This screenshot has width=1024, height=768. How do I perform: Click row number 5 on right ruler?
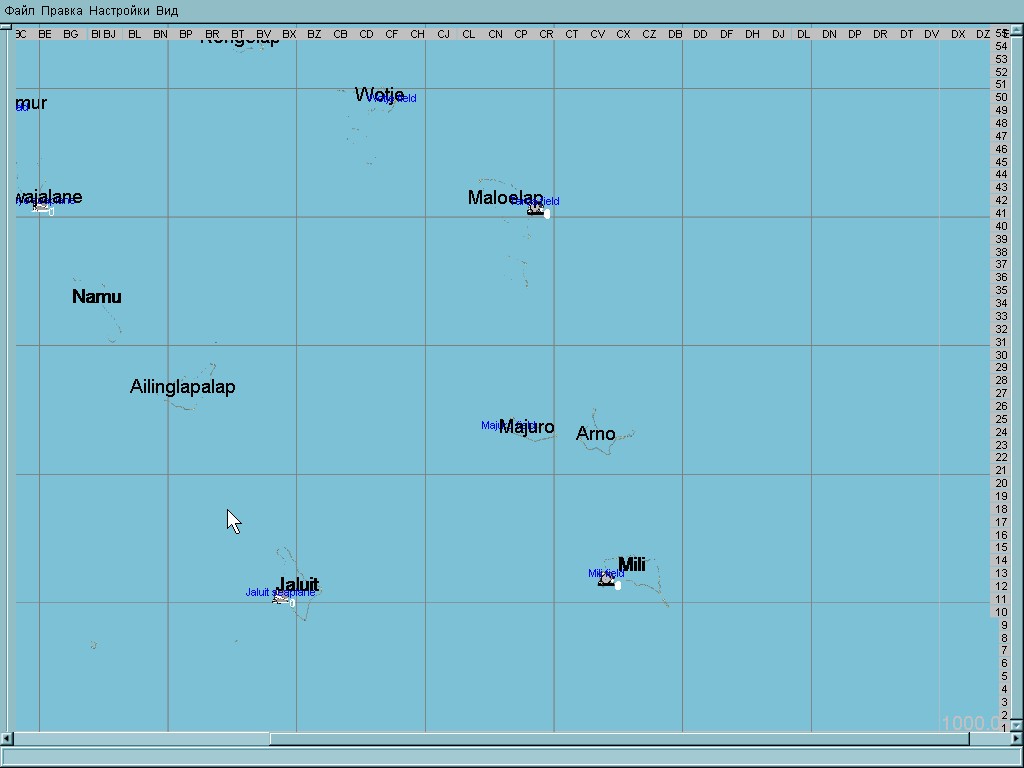[1004, 676]
